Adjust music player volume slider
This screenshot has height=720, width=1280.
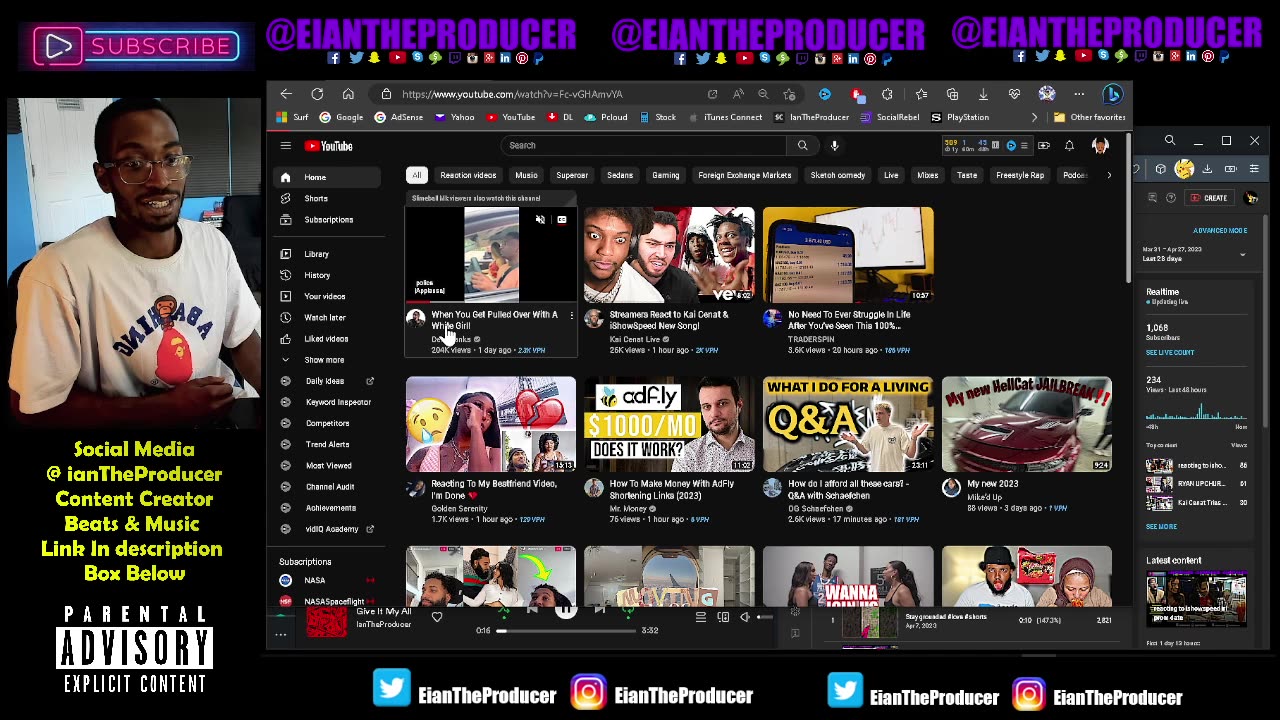[764, 618]
